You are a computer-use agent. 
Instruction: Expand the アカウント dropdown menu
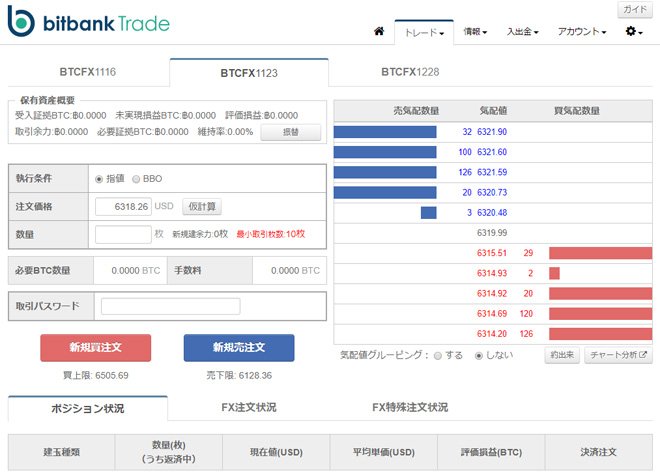582,32
